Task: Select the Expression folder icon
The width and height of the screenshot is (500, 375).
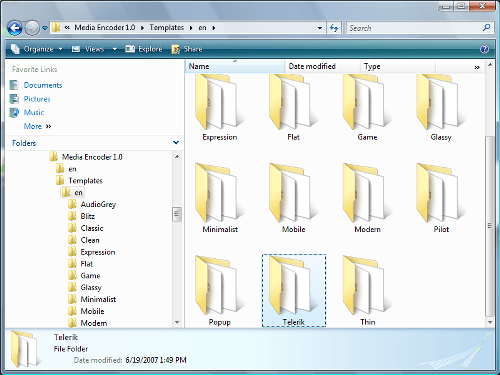Action: coord(220,102)
